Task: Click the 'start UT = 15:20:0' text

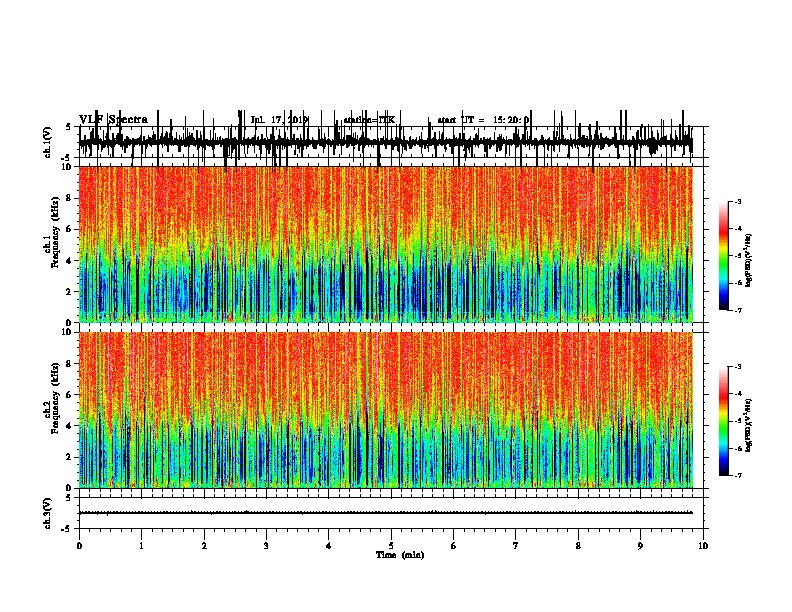Action: click(x=483, y=120)
